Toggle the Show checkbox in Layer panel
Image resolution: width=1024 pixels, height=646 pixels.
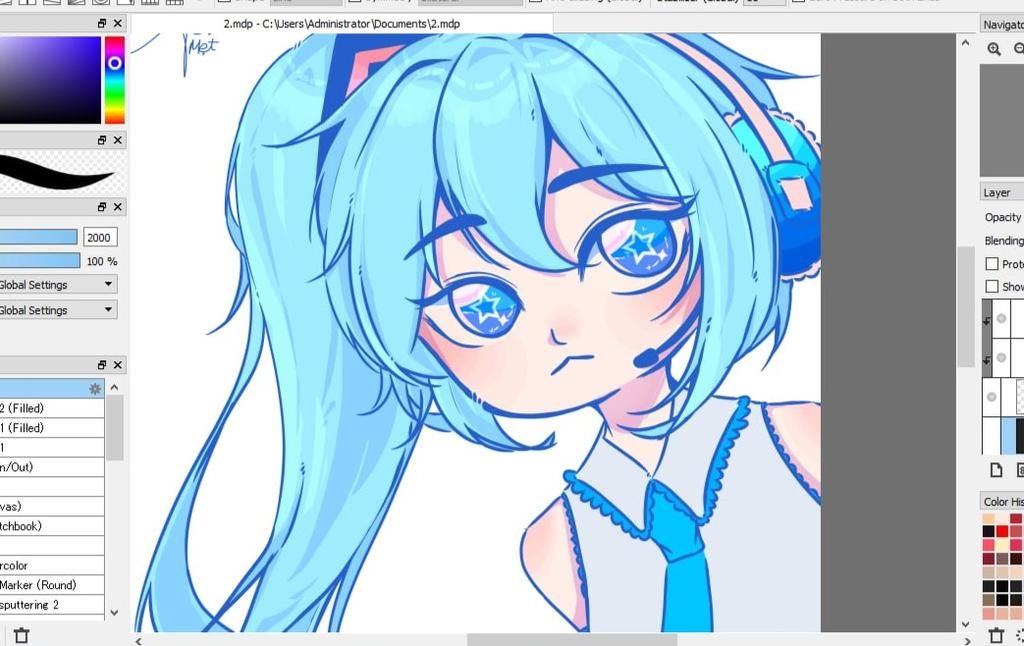coord(992,286)
